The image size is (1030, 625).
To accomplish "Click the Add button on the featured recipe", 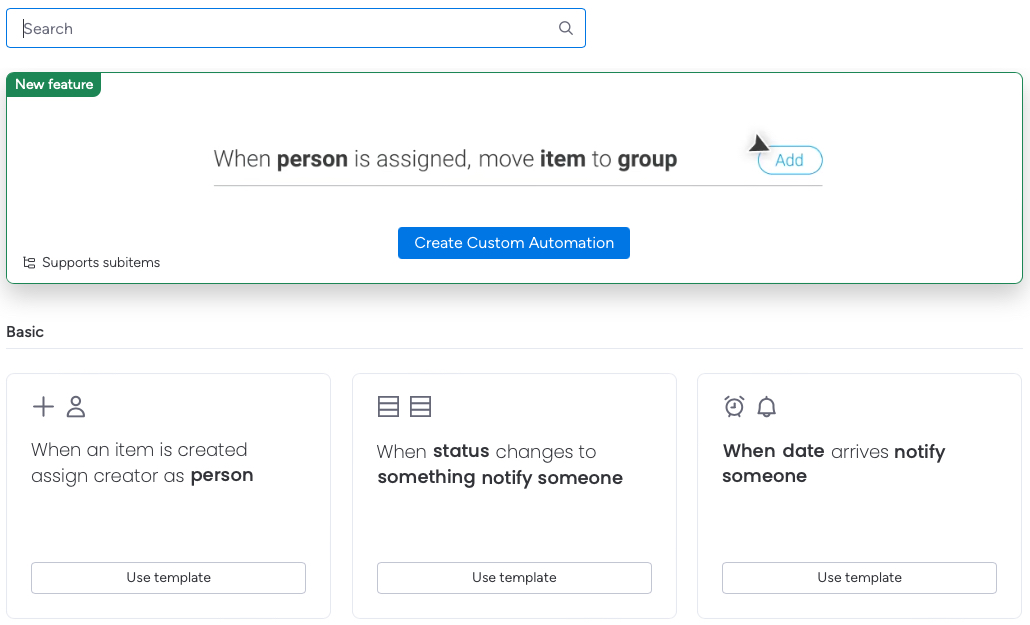I will point(789,160).
